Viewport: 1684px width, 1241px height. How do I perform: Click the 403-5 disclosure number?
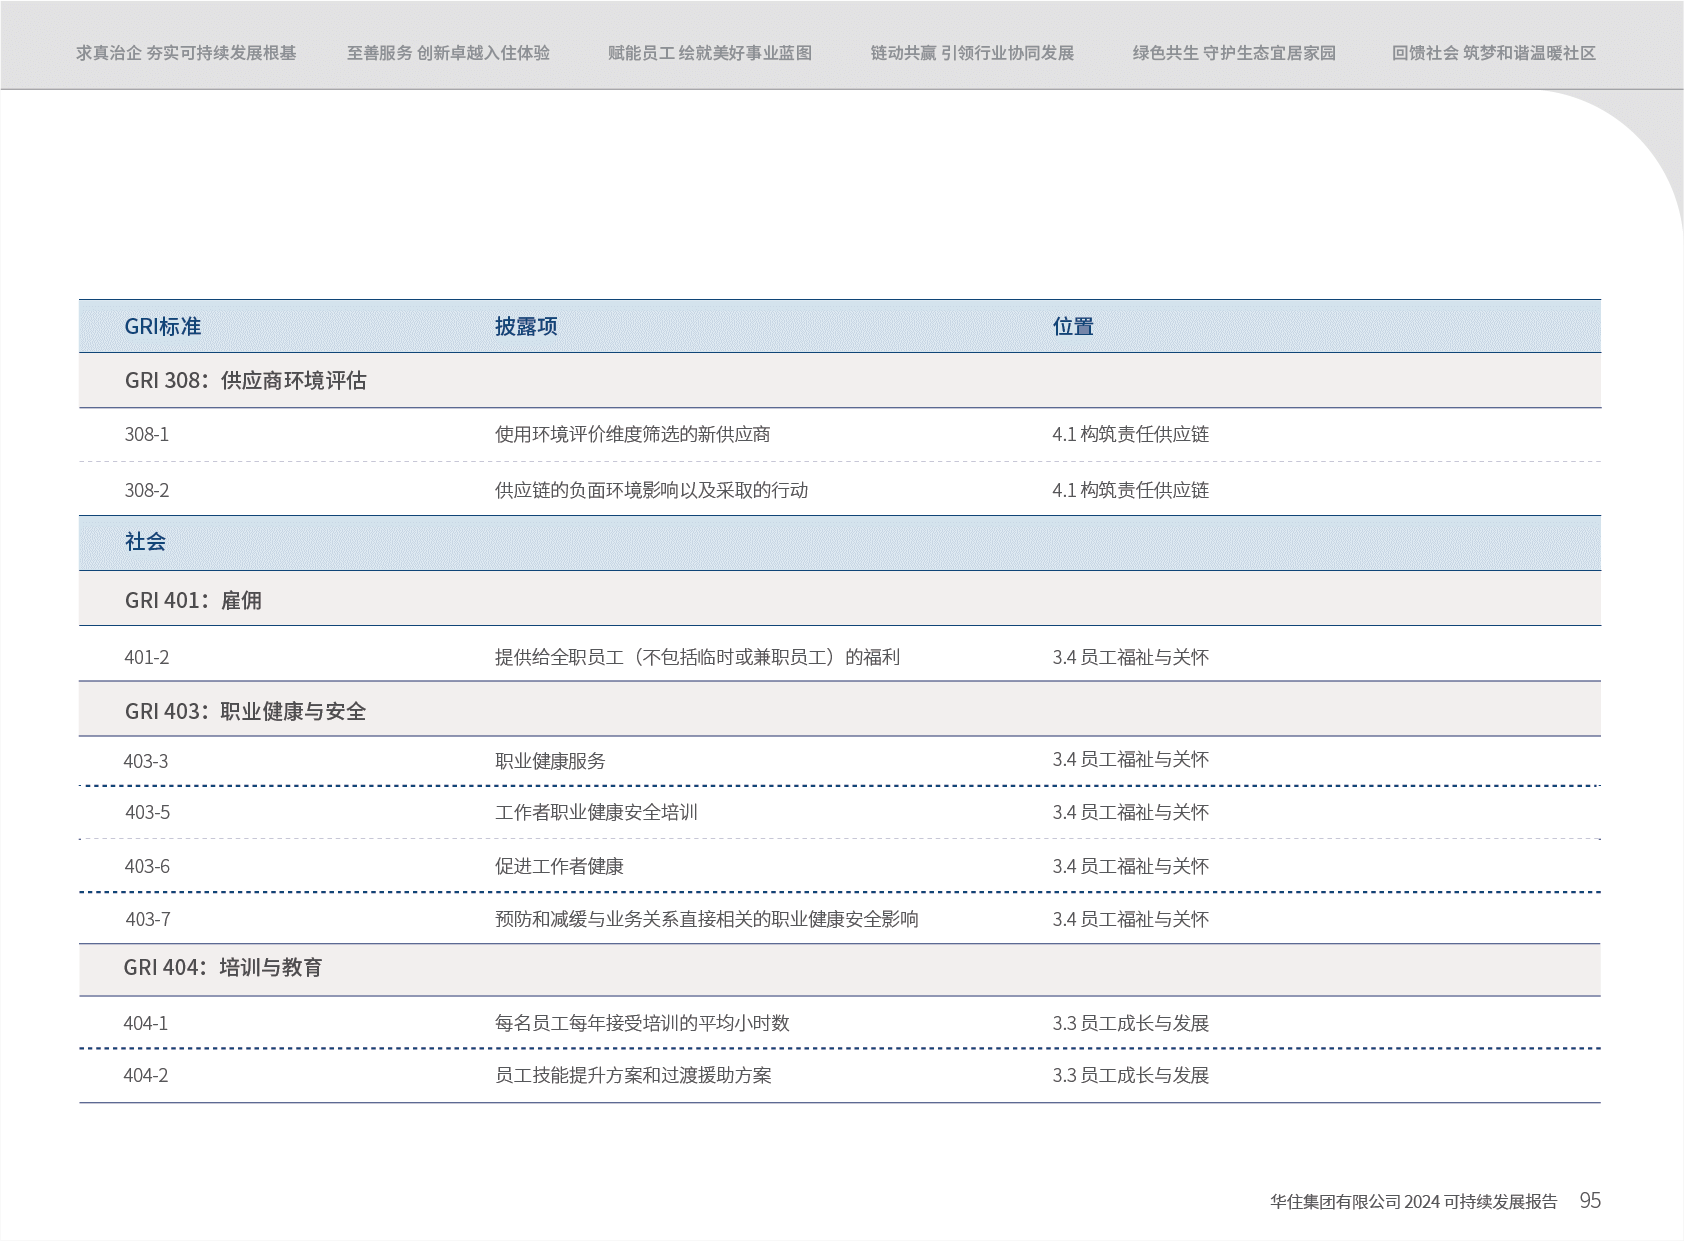[148, 812]
